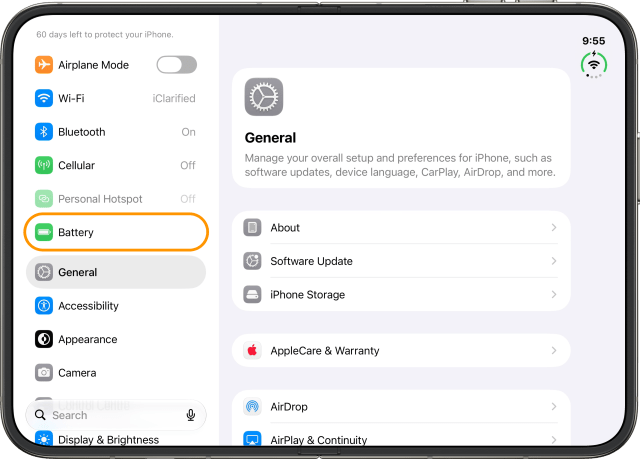The height and width of the screenshot is (459, 640).
Task: Click '60 days left to protect' notice
Action: pyautogui.click(x=105, y=35)
